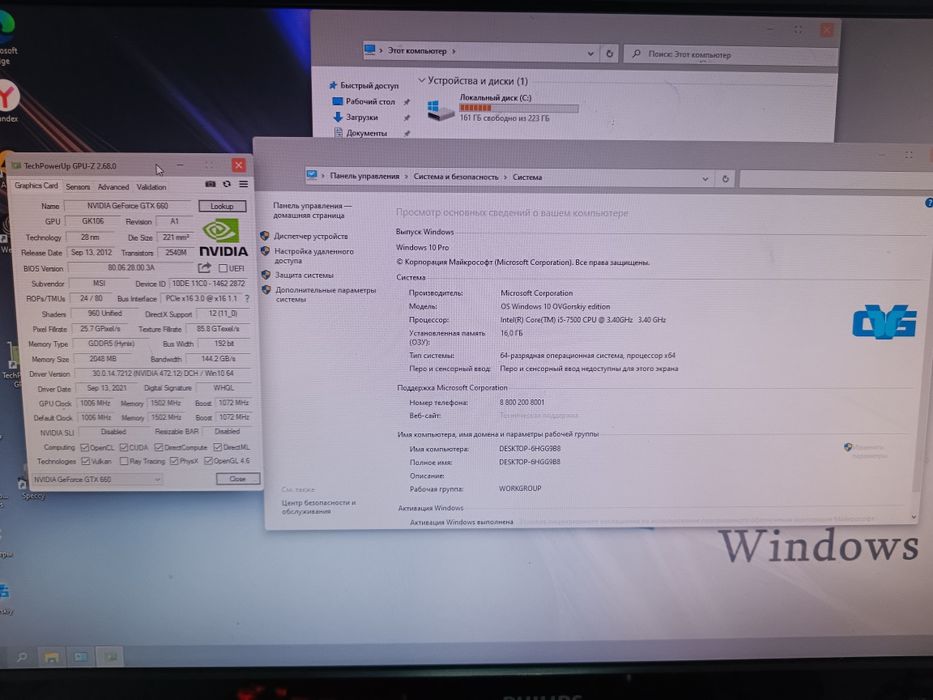Click the refresh icon in the Система window
The height and width of the screenshot is (700, 933).
725,179
